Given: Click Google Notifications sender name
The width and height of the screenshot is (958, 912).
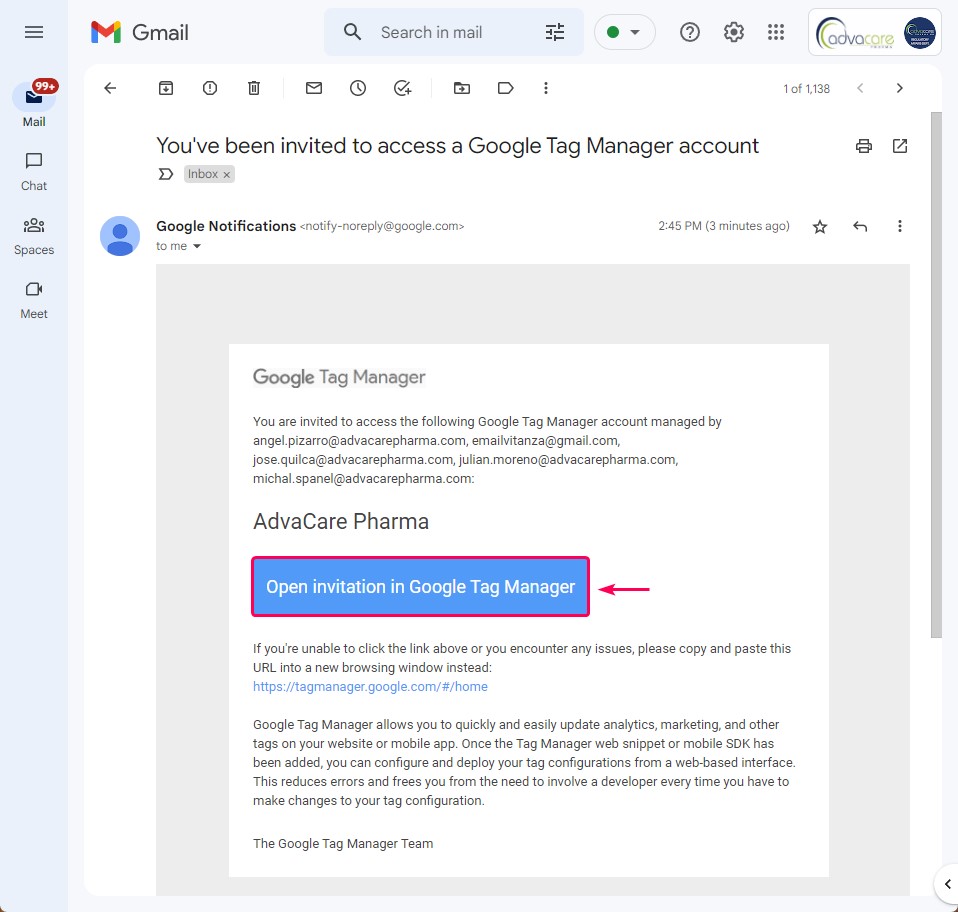Looking at the screenshot, I should (226, 226).
